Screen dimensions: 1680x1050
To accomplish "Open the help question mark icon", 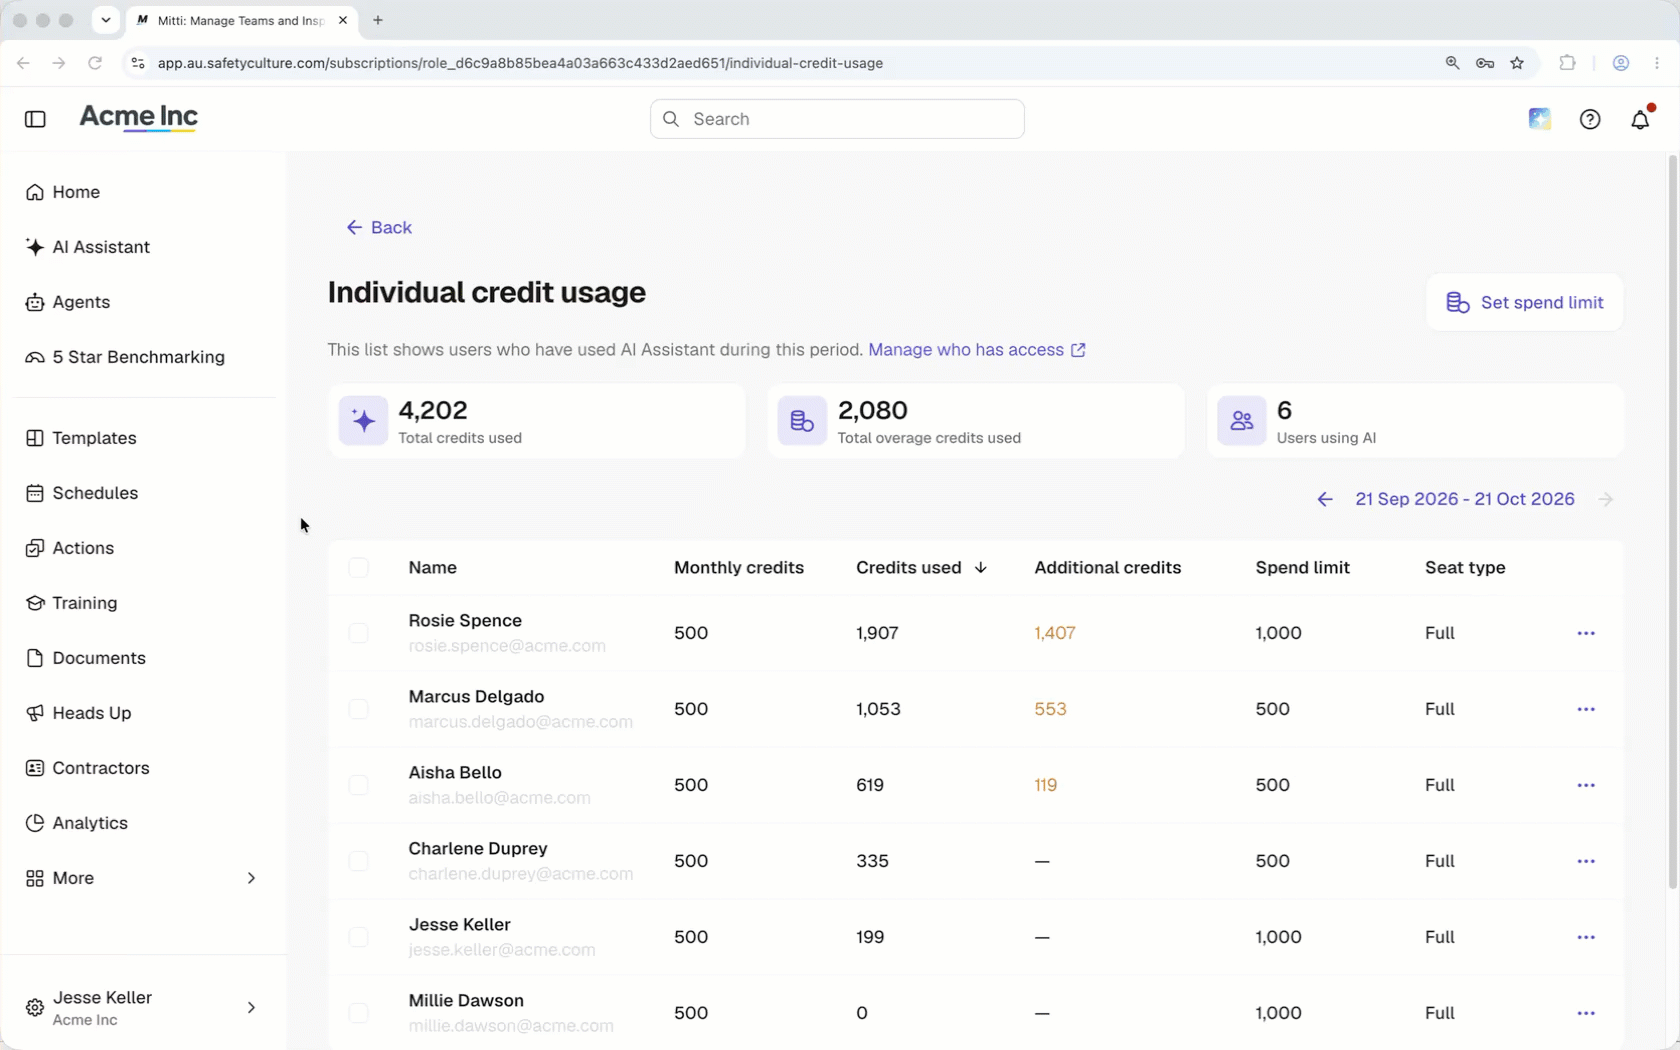I will pos(1590,119).
